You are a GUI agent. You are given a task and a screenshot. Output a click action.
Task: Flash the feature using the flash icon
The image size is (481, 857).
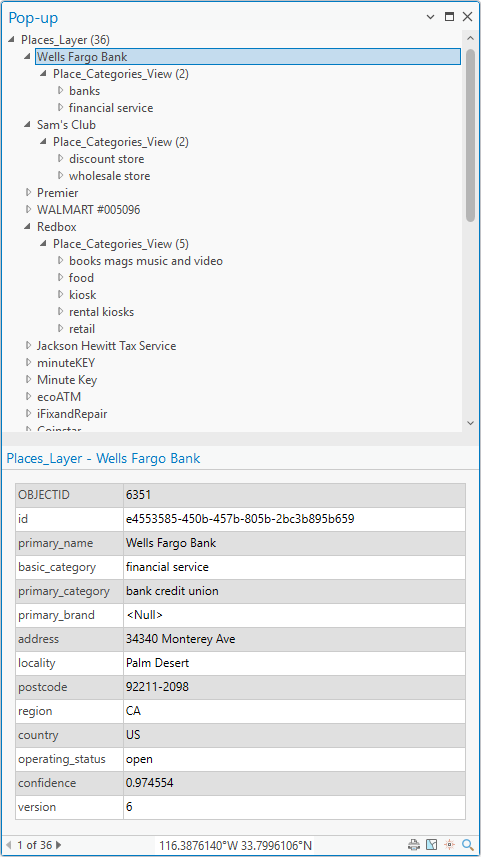[x=450, y=844]
